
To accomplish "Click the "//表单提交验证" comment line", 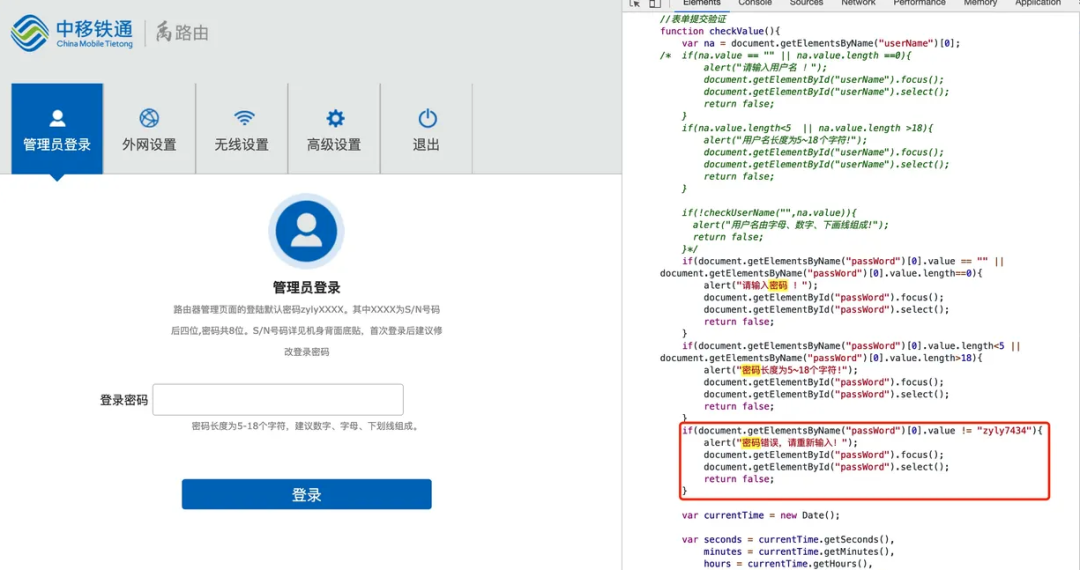I will [x=692, y=19].
